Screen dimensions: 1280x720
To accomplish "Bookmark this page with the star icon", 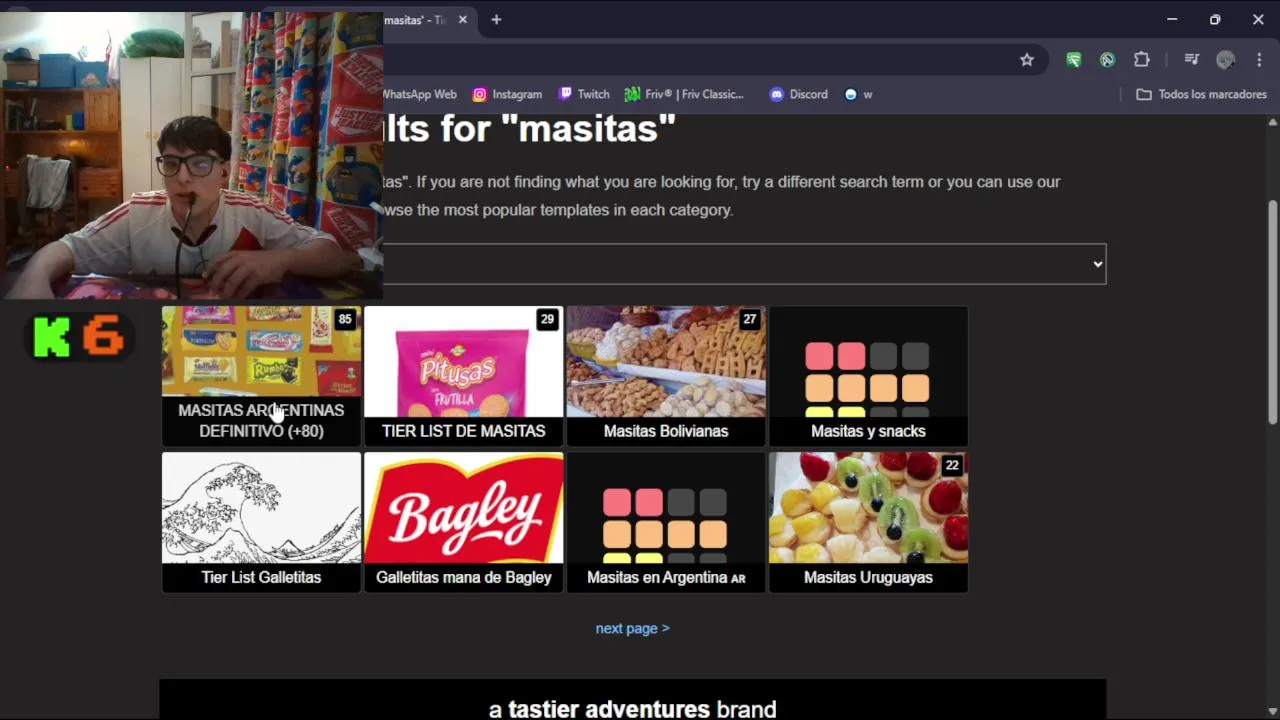I will click(x=1027, y=60).
